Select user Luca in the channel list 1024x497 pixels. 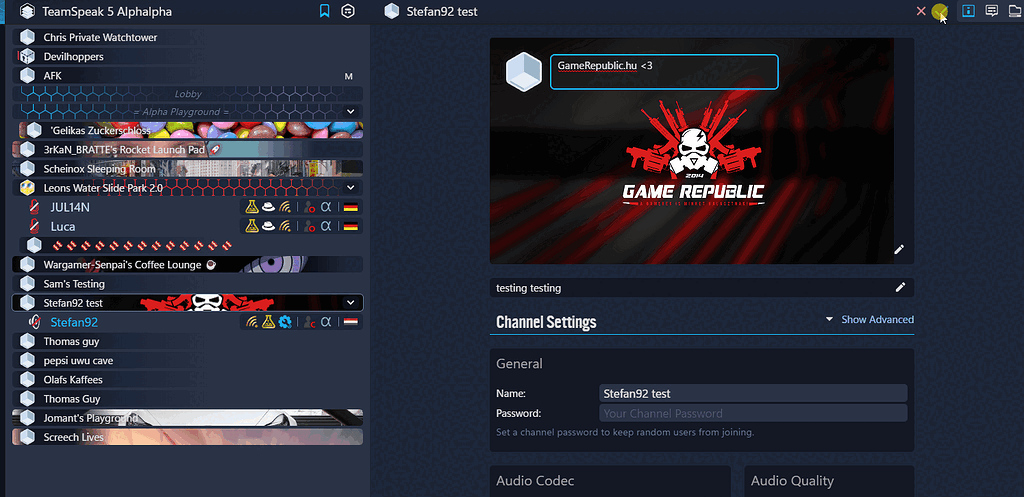pyautogui.click(x=63, y=227)
